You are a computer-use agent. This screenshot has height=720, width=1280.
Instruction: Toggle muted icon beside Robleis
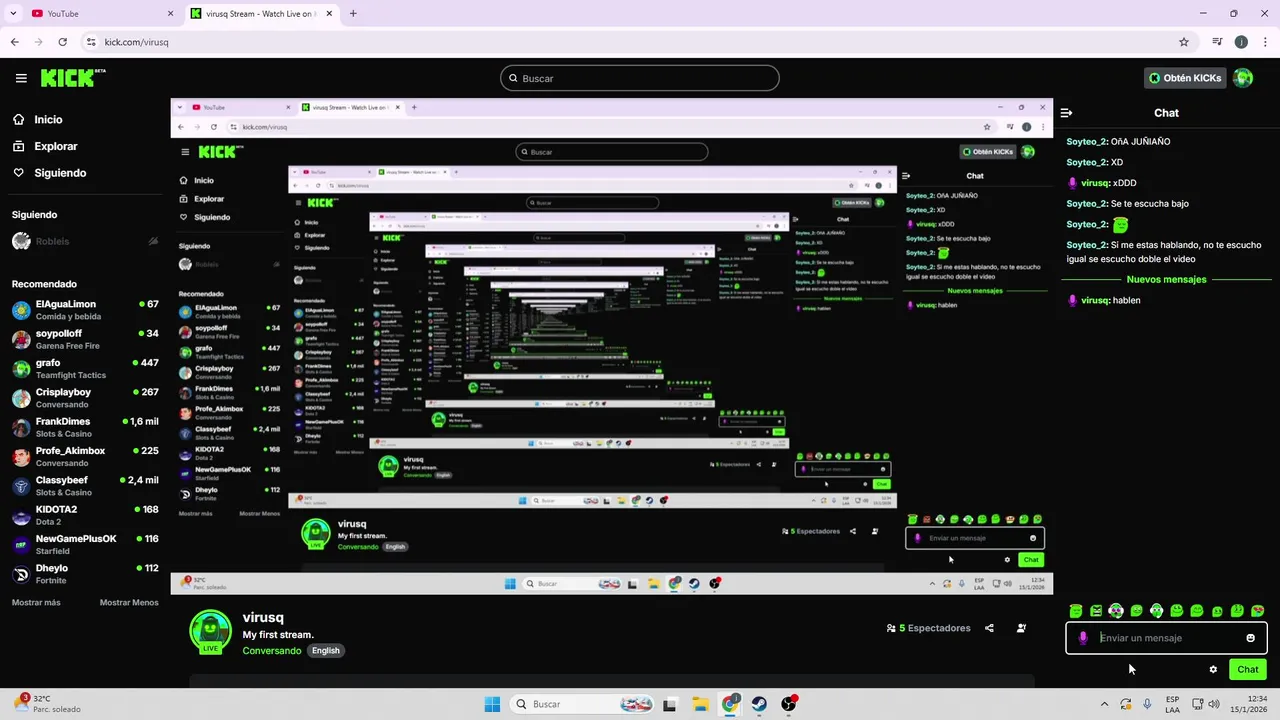tap(153, 241)
